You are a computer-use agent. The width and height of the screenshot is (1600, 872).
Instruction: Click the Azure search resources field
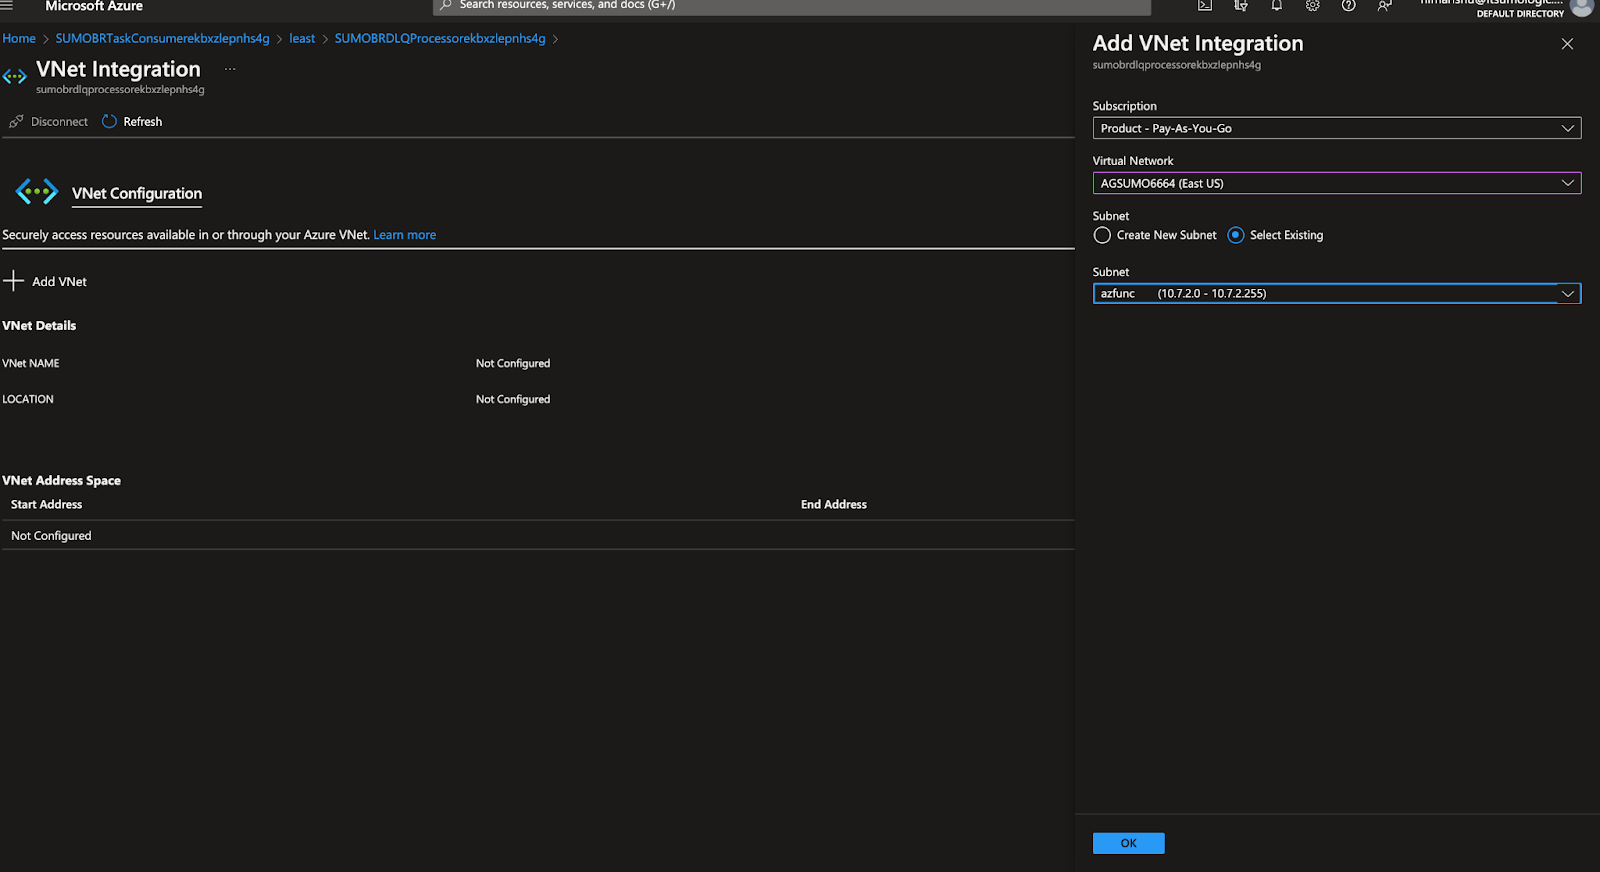790,6
